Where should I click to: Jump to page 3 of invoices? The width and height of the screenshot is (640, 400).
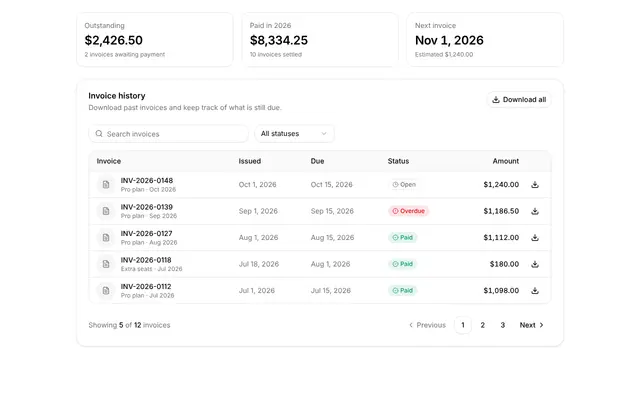point(502,325)
